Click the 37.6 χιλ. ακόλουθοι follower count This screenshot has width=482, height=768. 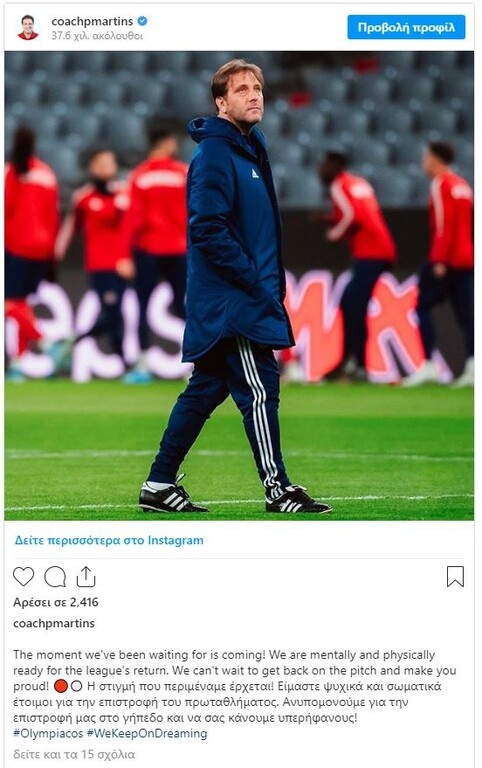pos(97,36)
